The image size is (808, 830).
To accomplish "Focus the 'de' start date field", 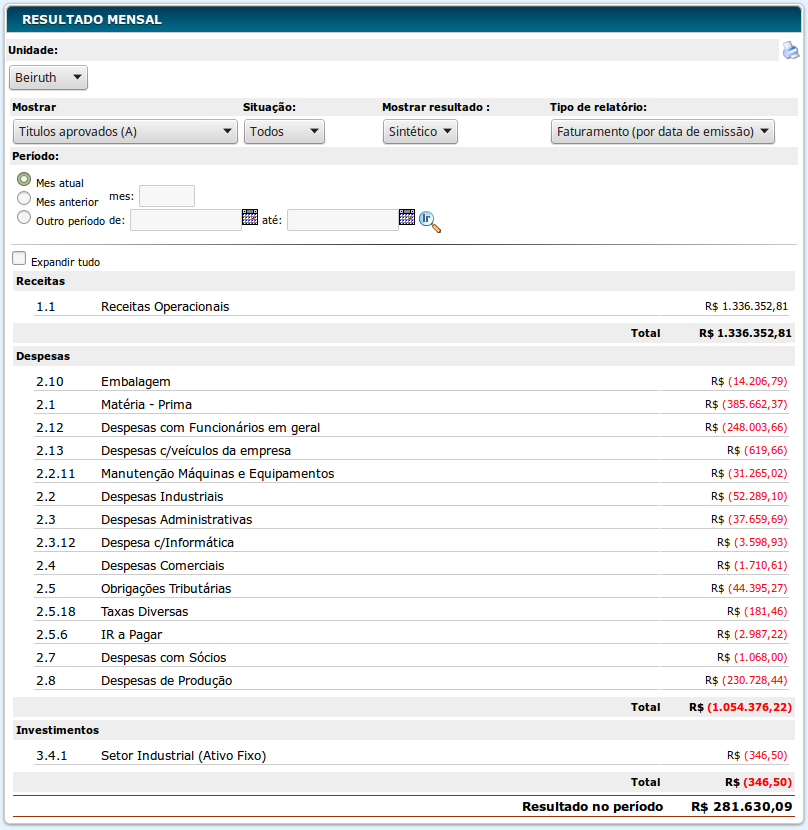I will [x=185, y=220].
